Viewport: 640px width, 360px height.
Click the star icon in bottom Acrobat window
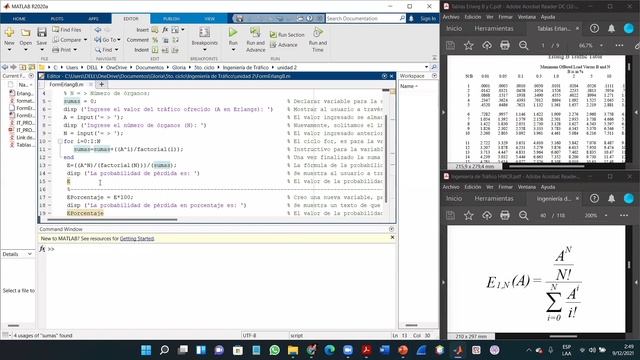[x=469, y=215]
